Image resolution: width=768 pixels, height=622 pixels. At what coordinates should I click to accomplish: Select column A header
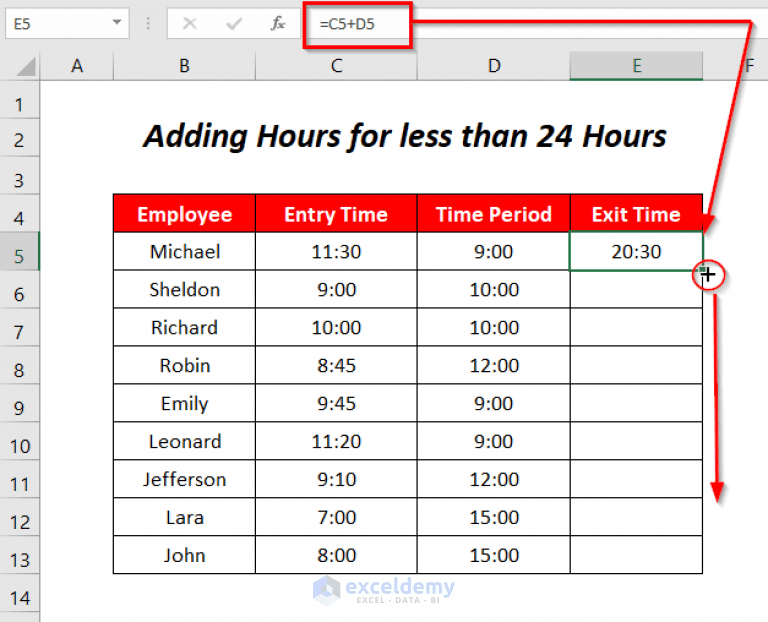coord(76,66)
